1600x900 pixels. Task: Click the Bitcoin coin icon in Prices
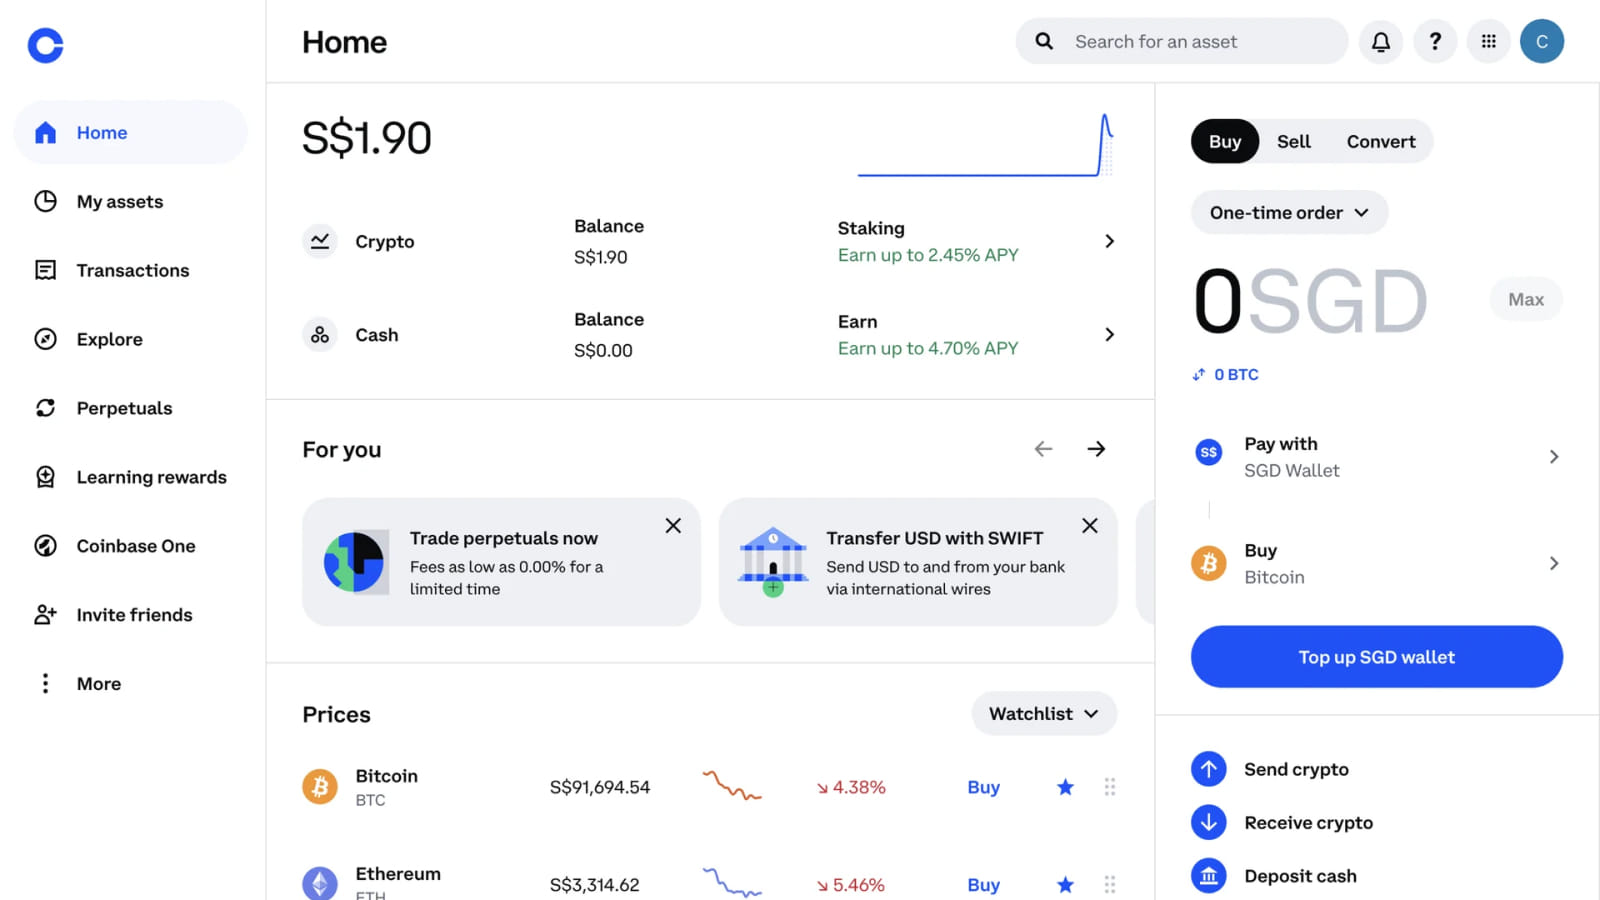(x=319, y=787)
